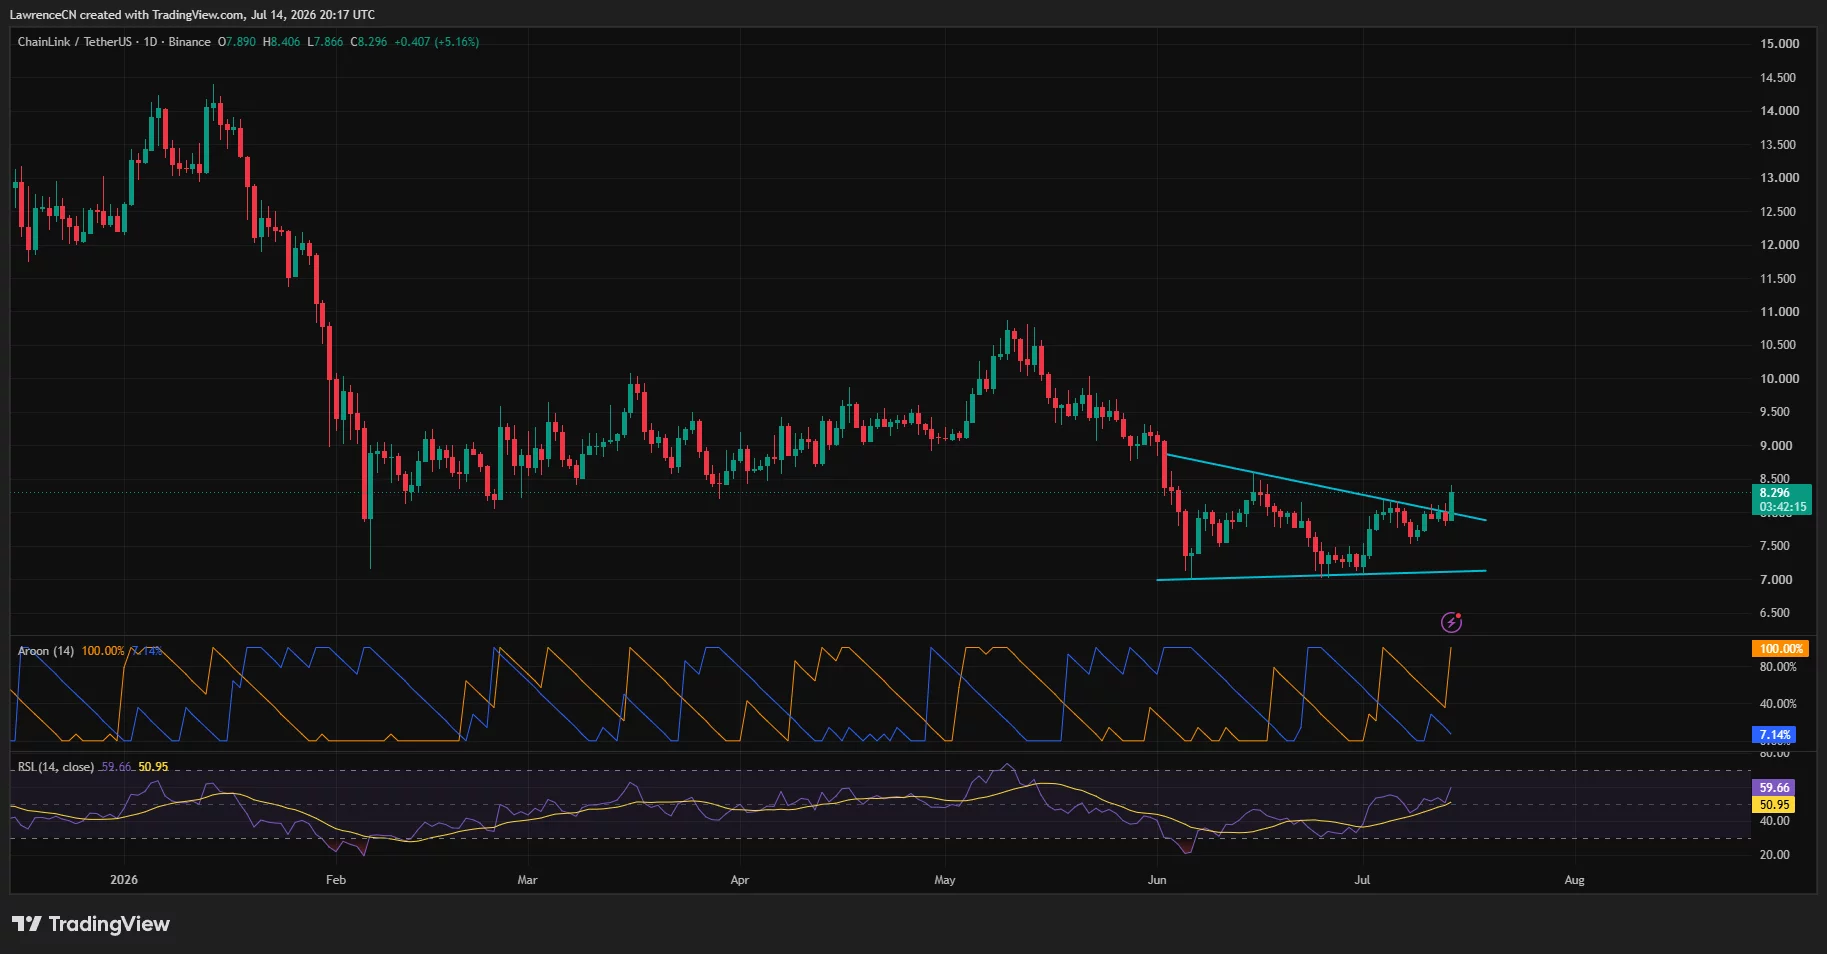Click the 12.000 price axis label

1779,245
